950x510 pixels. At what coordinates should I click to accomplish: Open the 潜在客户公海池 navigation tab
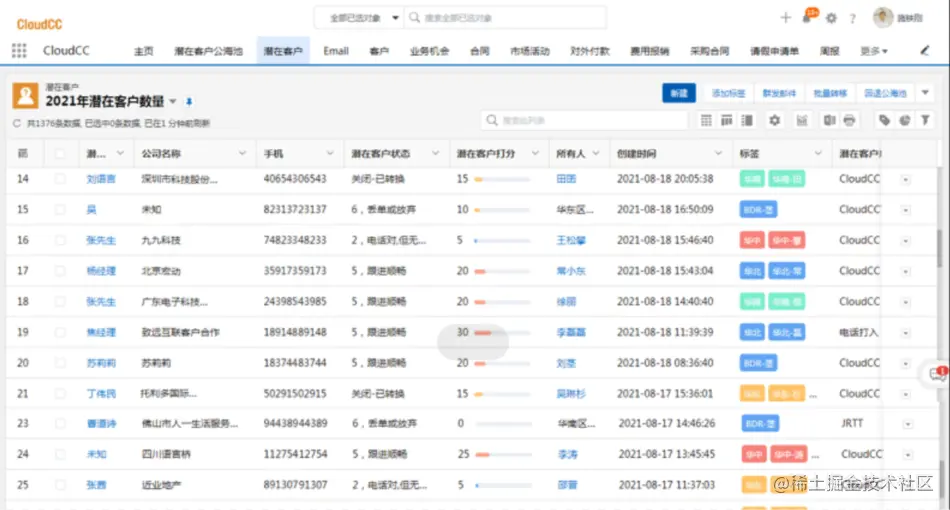(x=208, y=51)
